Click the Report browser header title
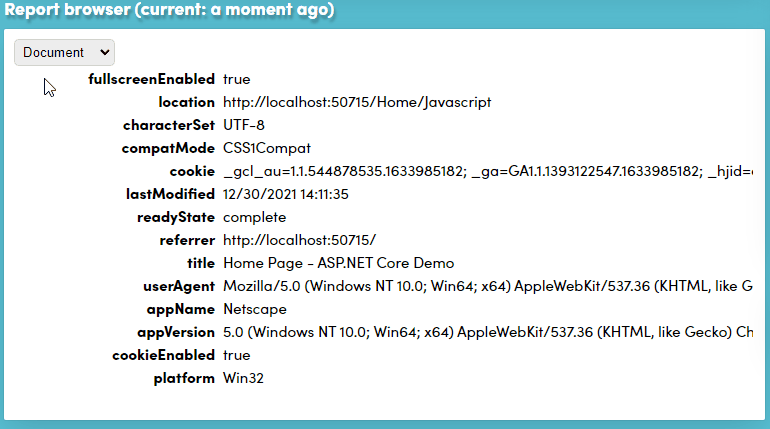Screen dimensions: 770x429 pos(169,10)
